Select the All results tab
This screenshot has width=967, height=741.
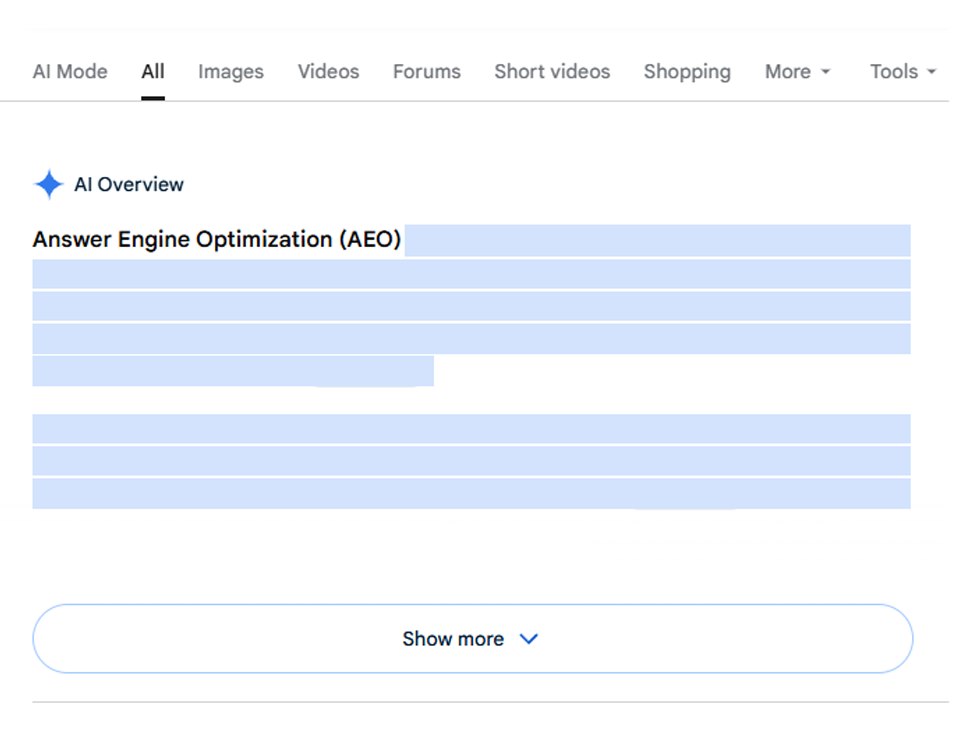coord(152,72)
